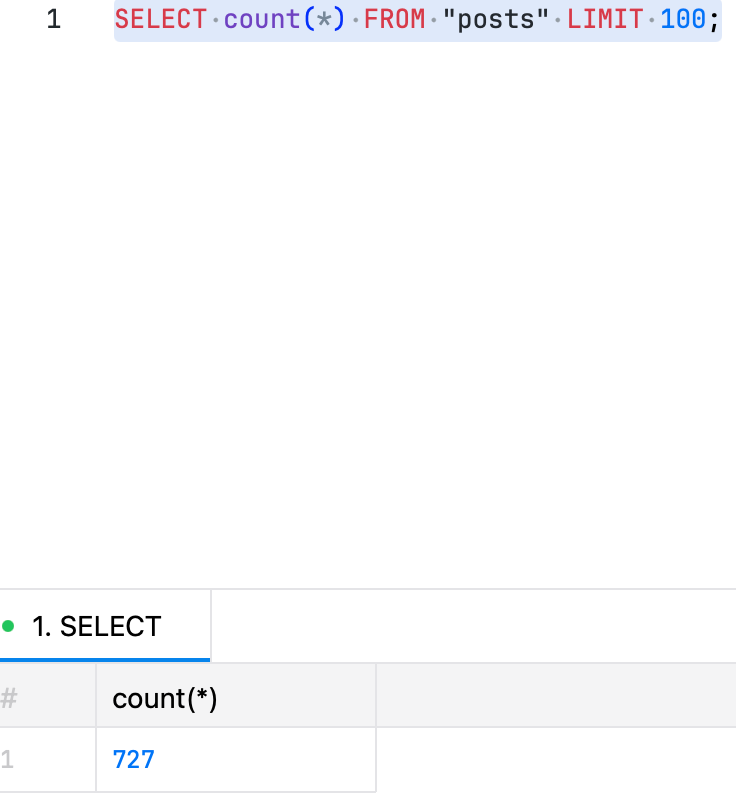Select result row number 1
Viewport: 736px width, 796px height.
click(x=8, y=760)
